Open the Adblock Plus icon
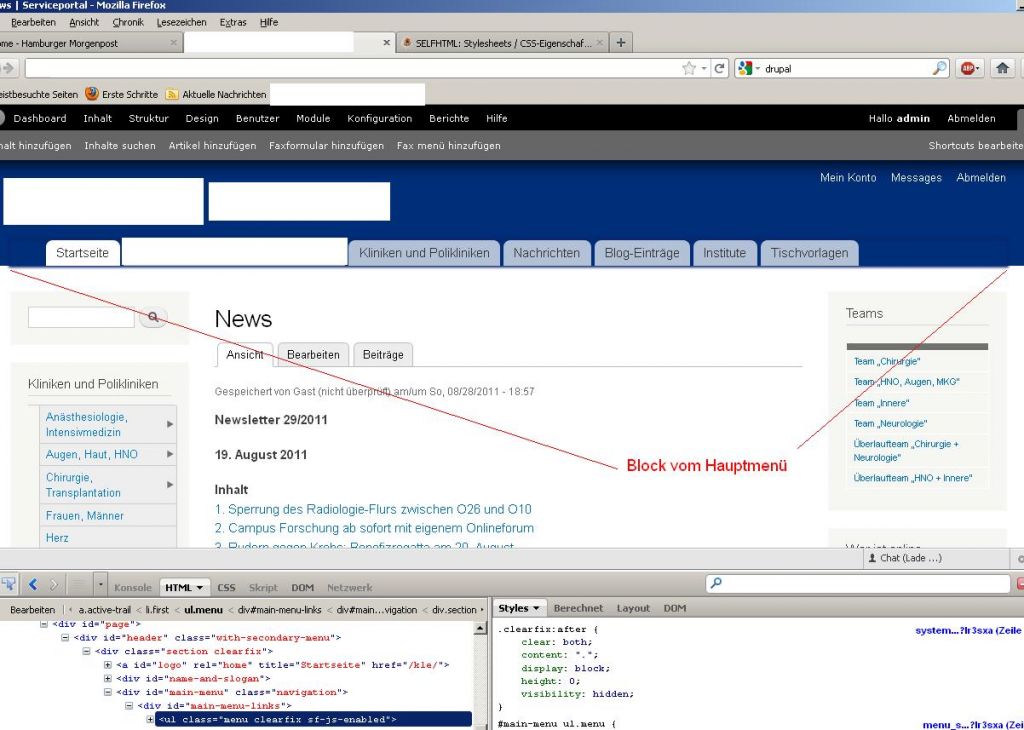The height and width of the screenshot is (730, 1024). pyautogui.click(x=968, y=68)
